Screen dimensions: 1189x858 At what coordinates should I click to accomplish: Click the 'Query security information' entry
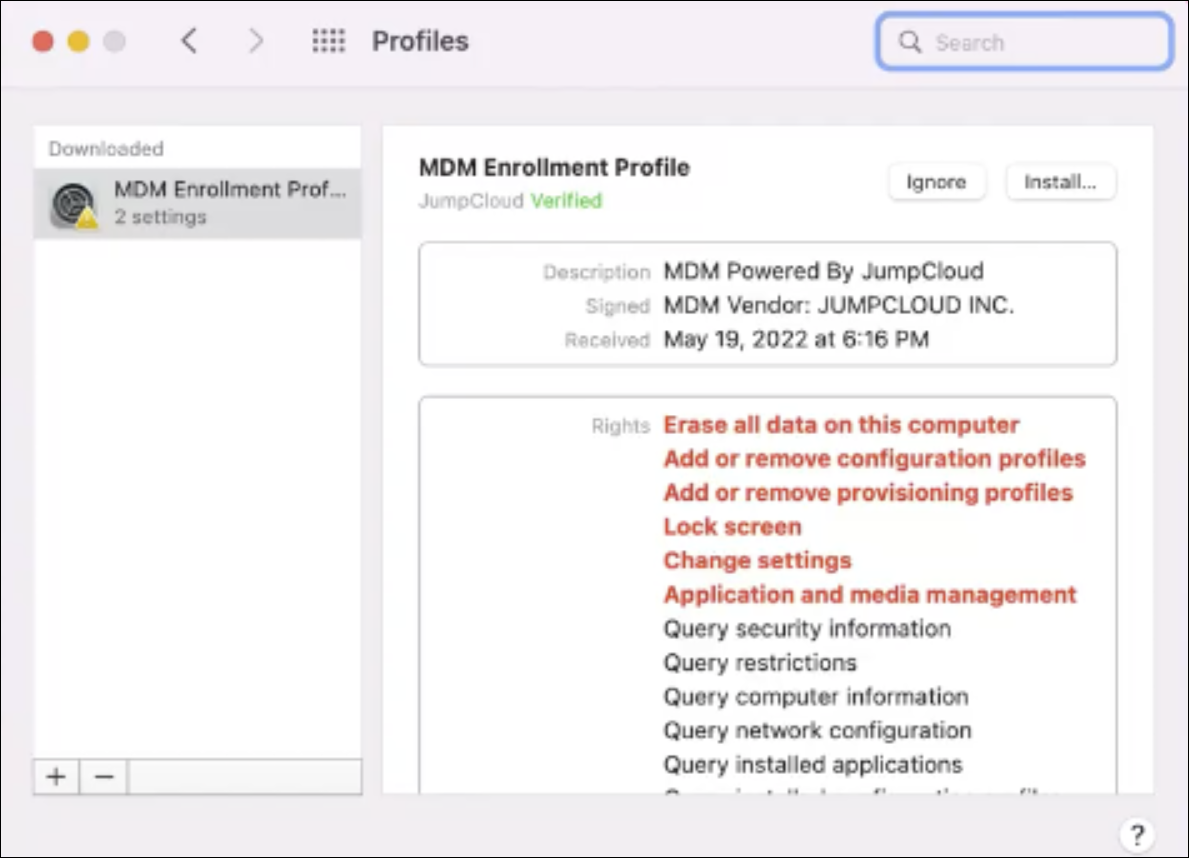pos(807,629)
